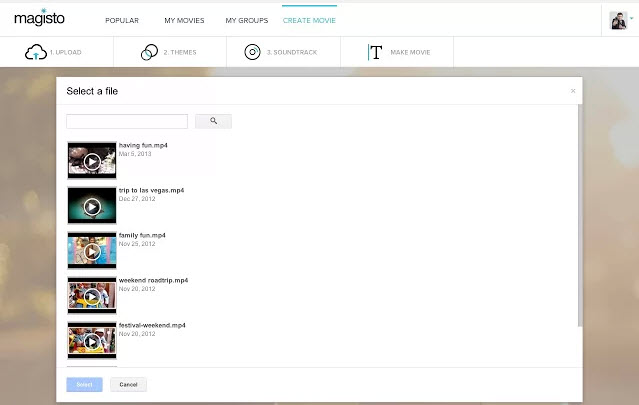Click the Cancel button
This screenshot has width=639, height=405.
point(128,385)
